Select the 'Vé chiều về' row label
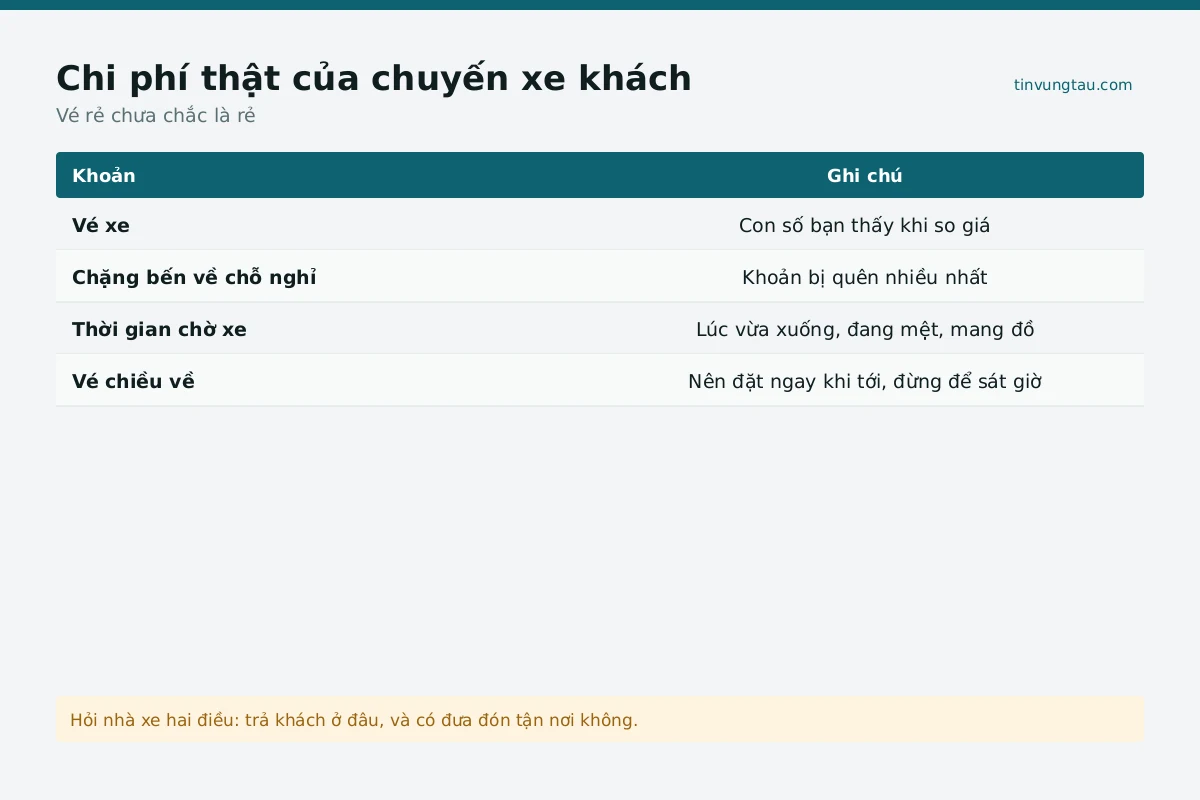1200x800 pixels. [133, 381]
